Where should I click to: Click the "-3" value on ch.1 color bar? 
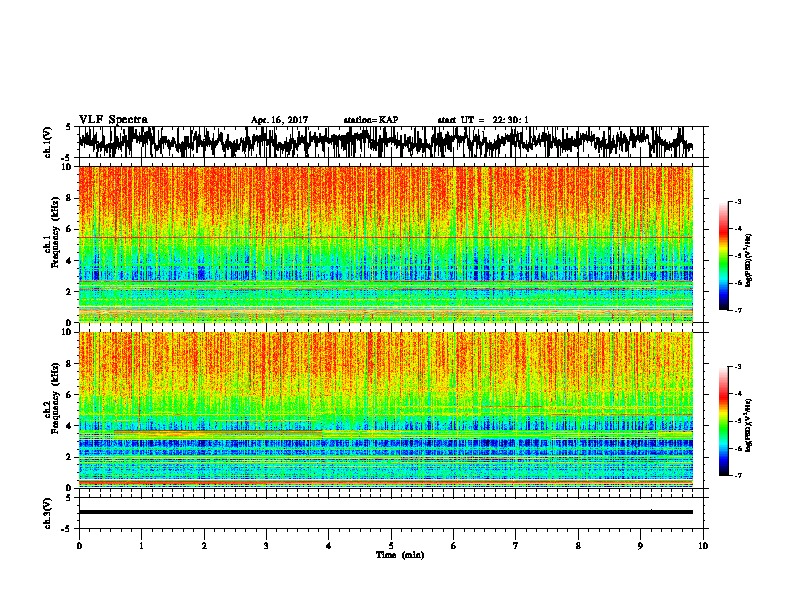click(737, 202)
